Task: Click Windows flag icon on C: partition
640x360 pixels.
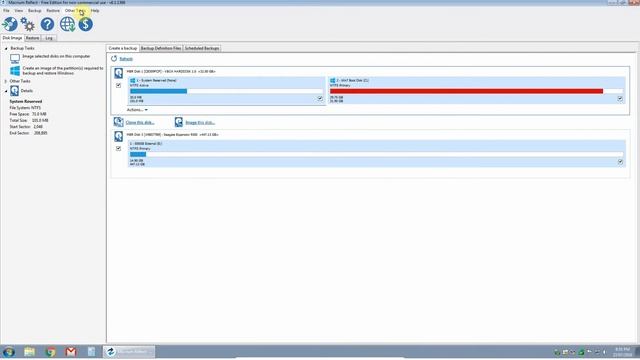Action: [x=332, y=81]
